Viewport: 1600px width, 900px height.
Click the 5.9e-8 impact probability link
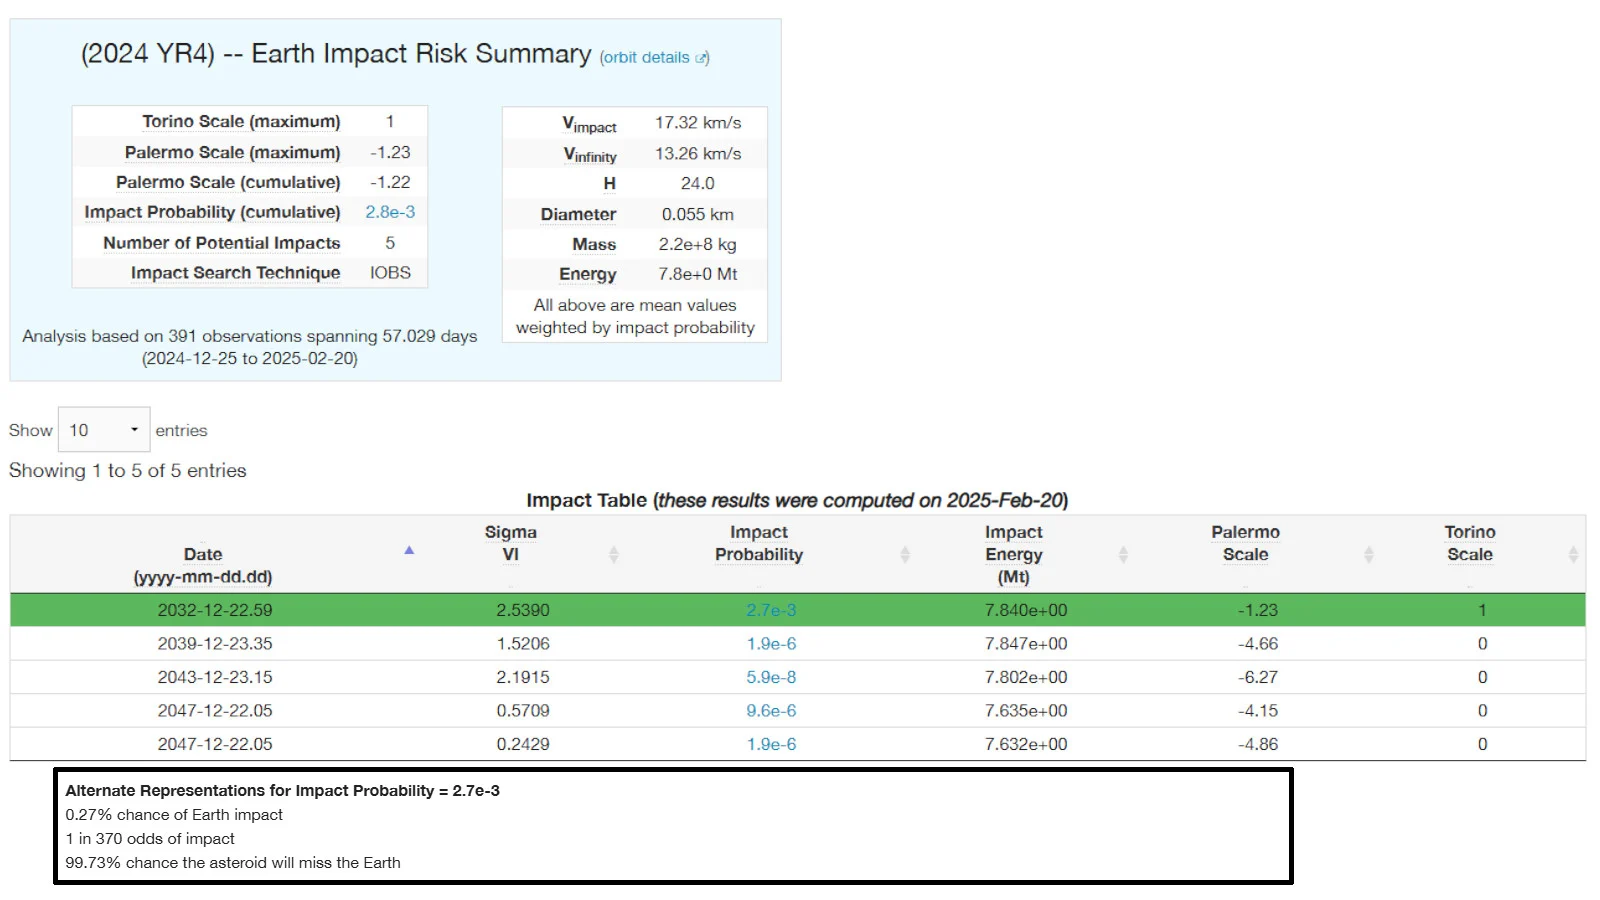click(771, 677)
